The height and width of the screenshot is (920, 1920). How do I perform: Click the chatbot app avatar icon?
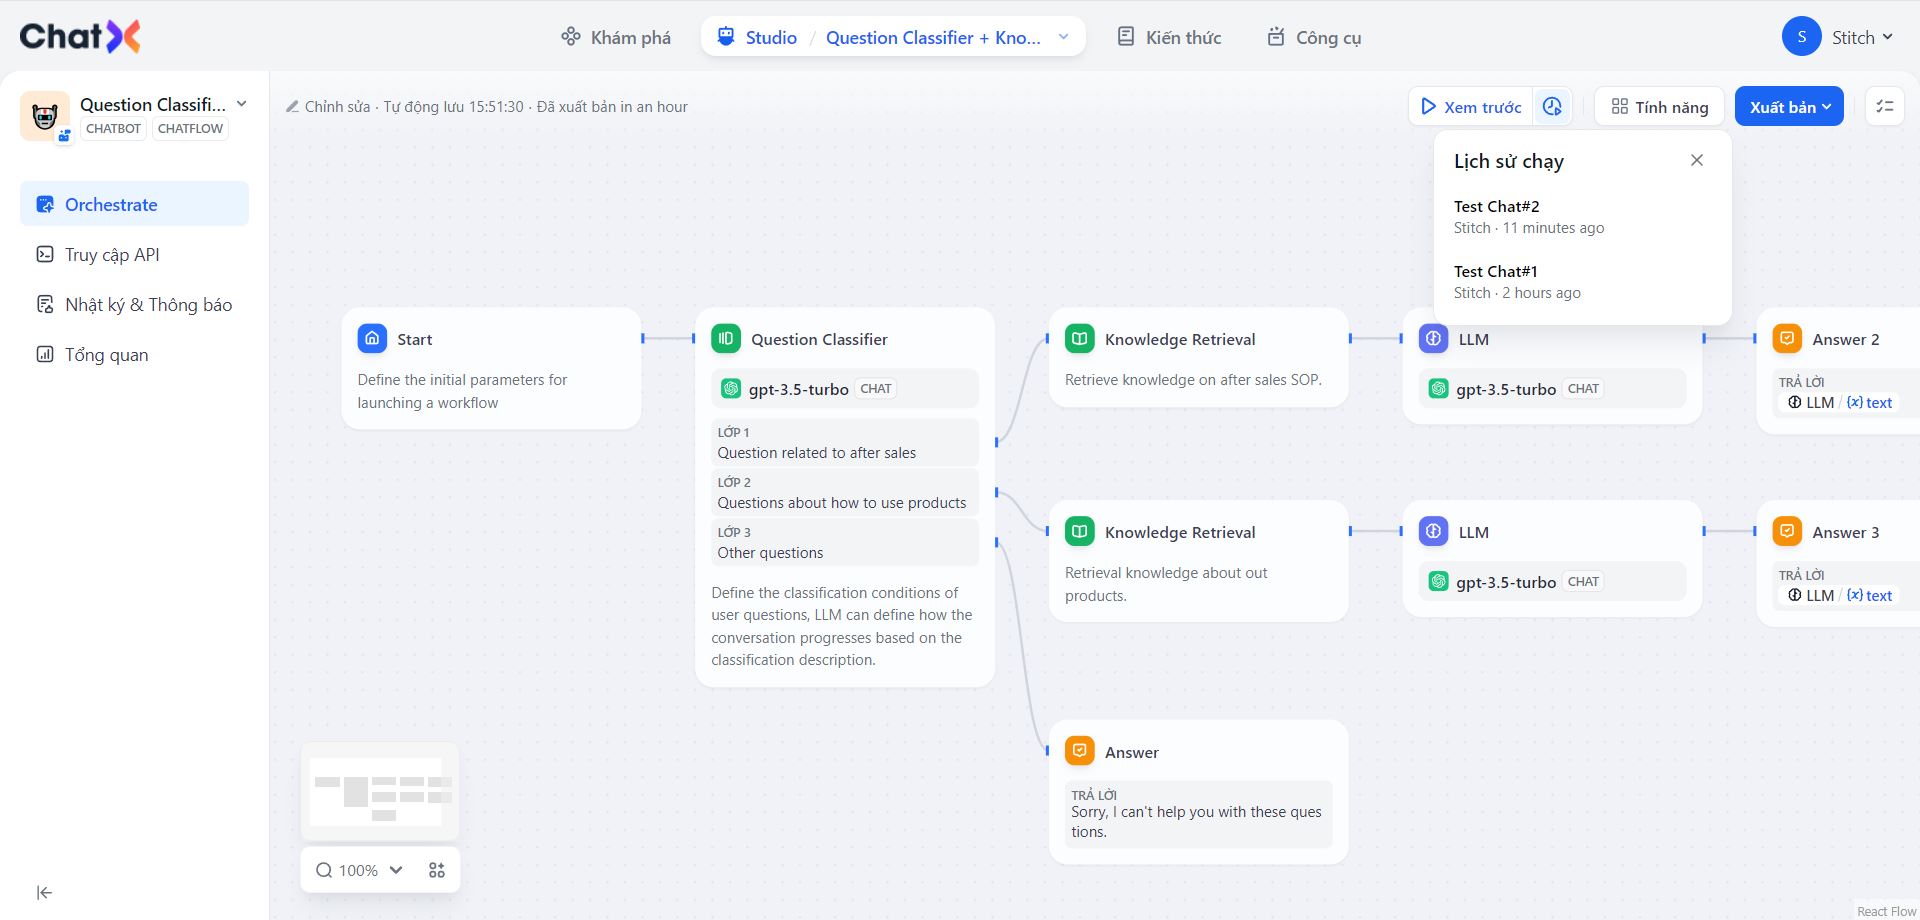coord(45,116)
